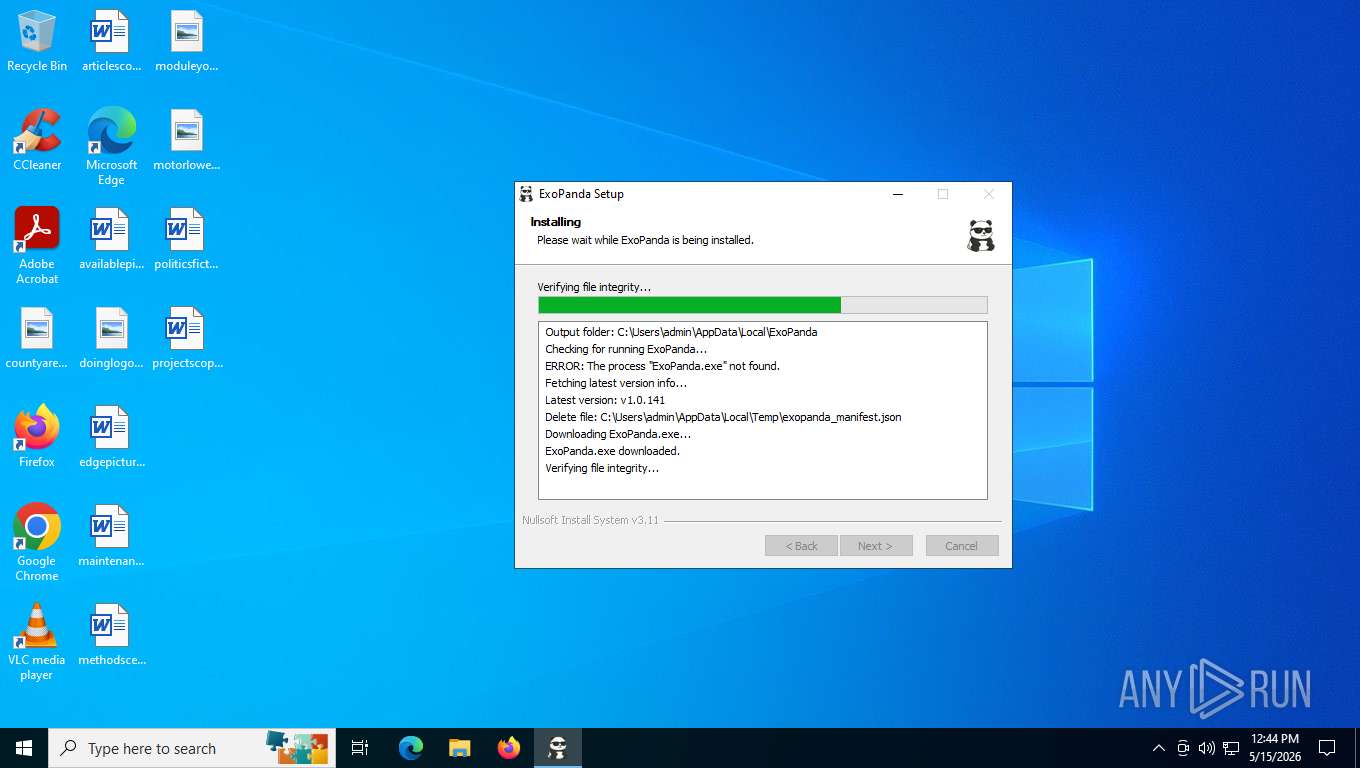Select the edgepictur... Word document

pos(111,437)
